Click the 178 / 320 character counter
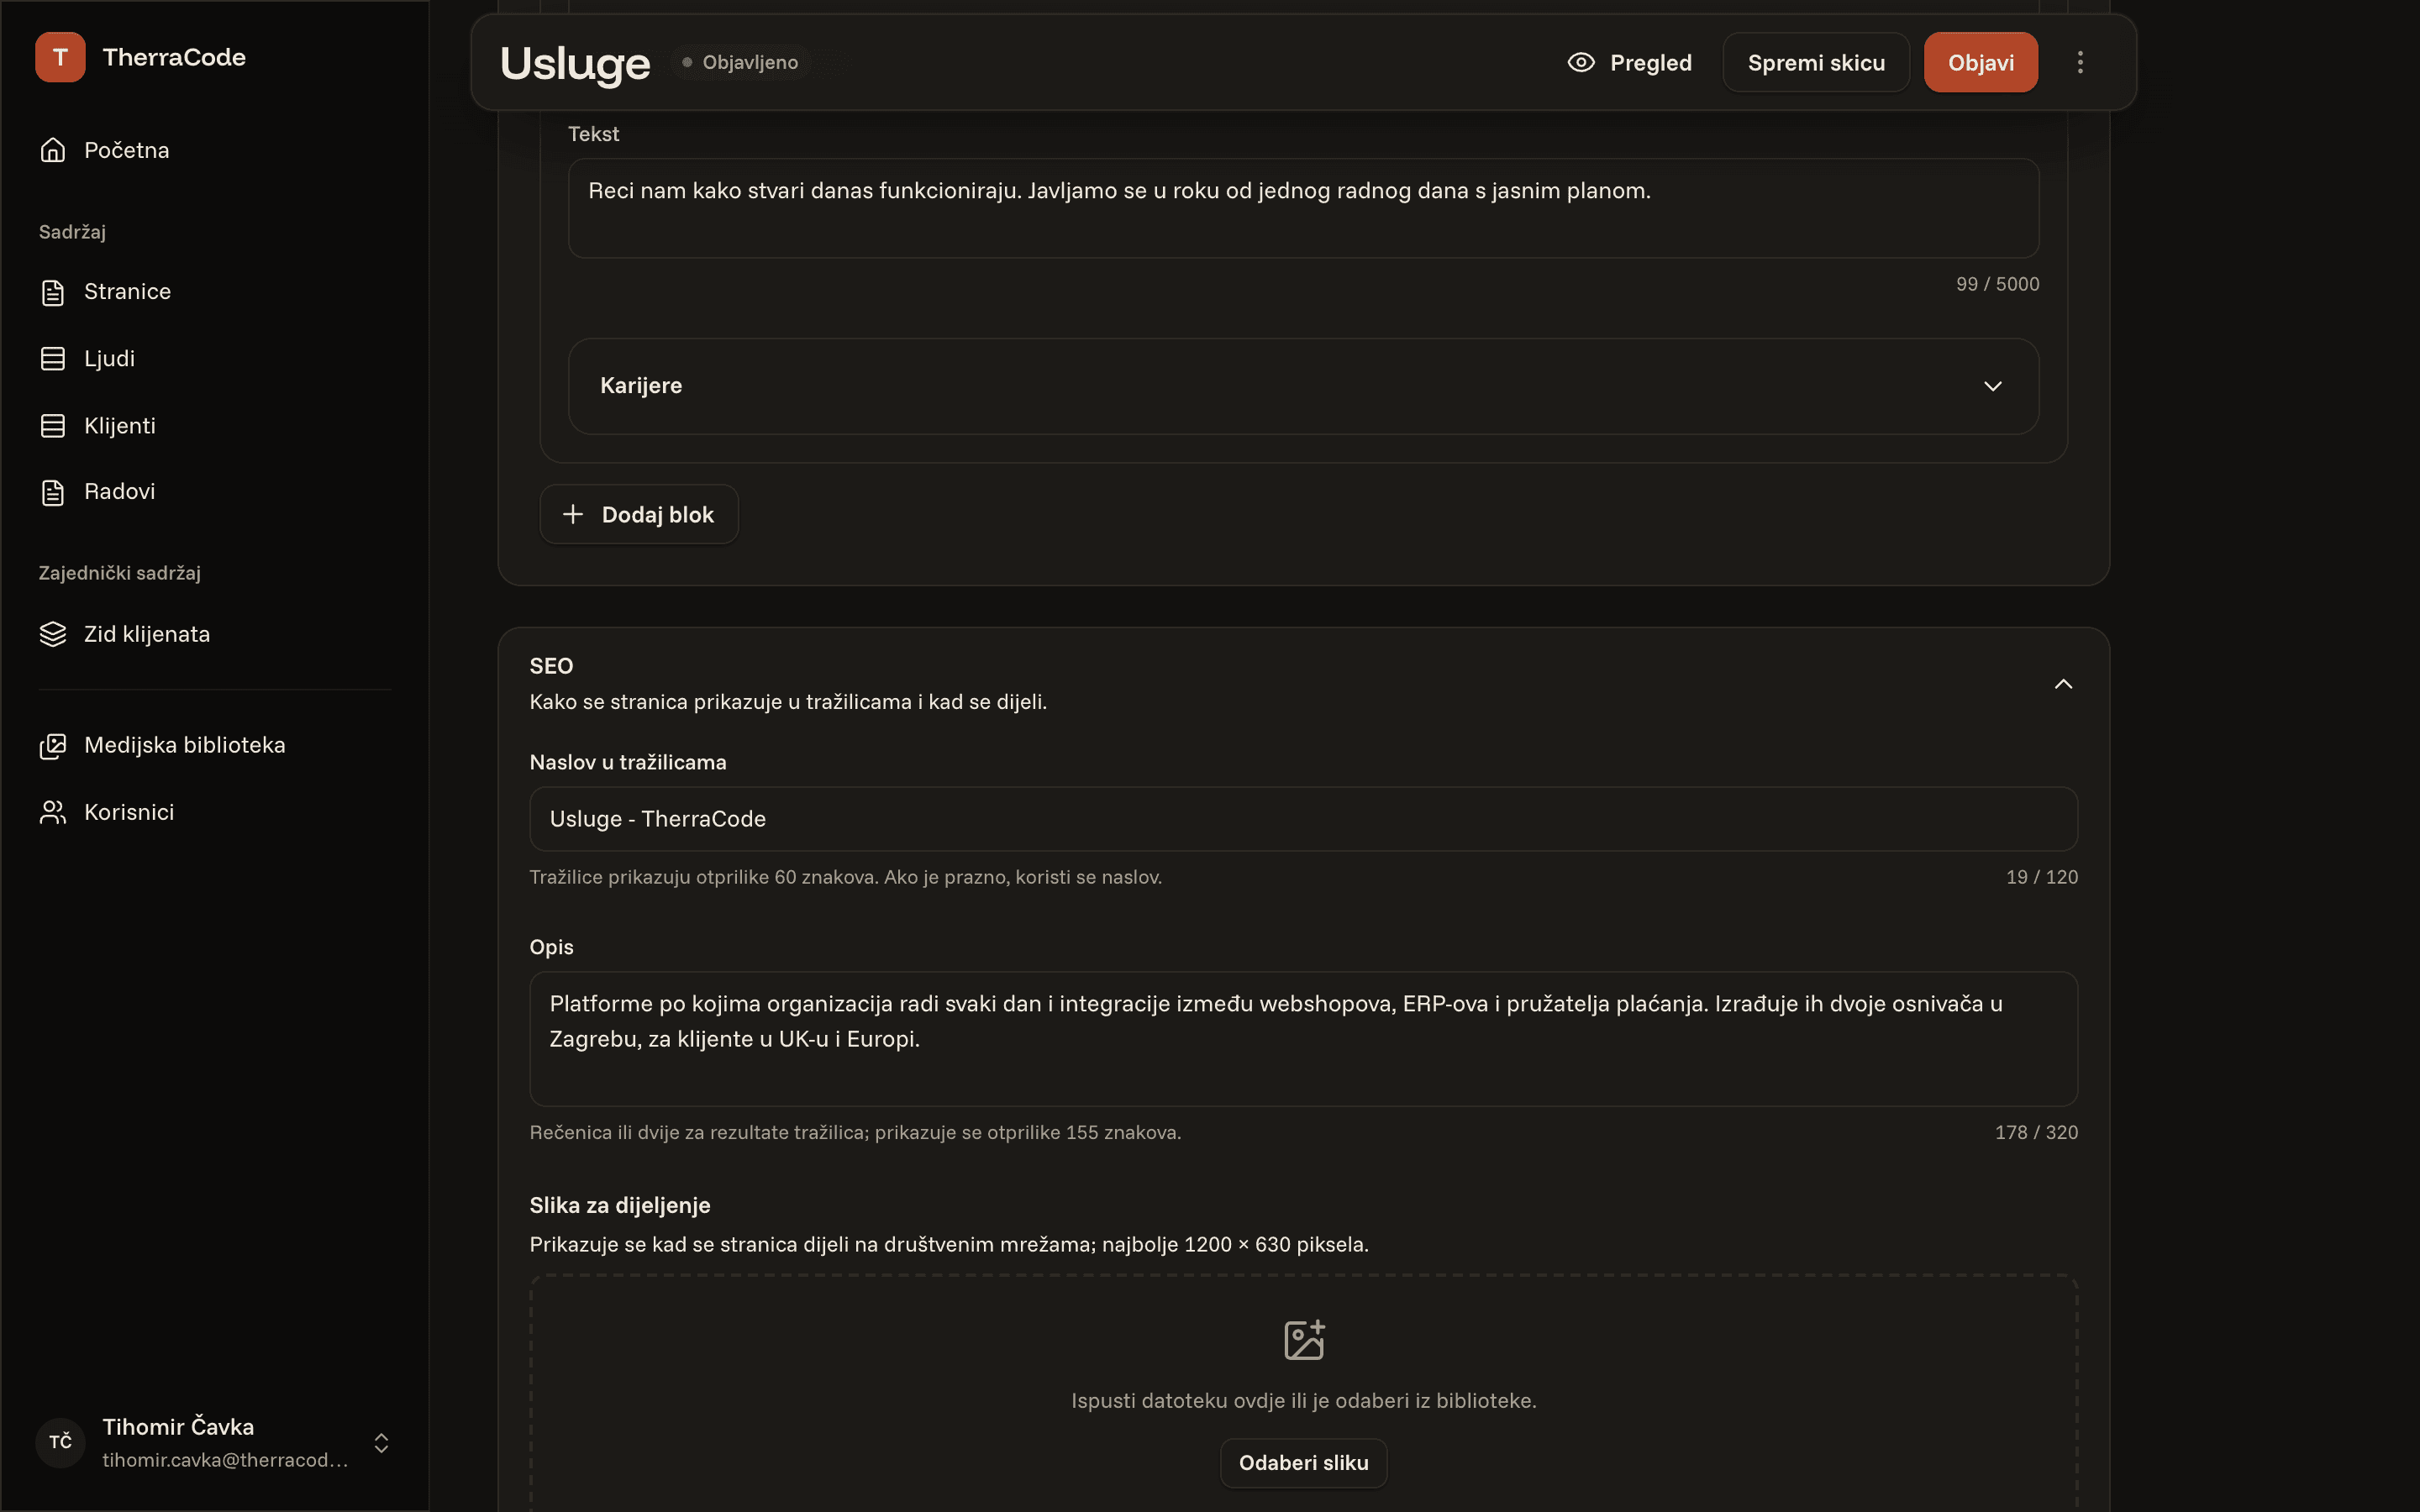2420x1512 pixels. pos(2036,1132)
